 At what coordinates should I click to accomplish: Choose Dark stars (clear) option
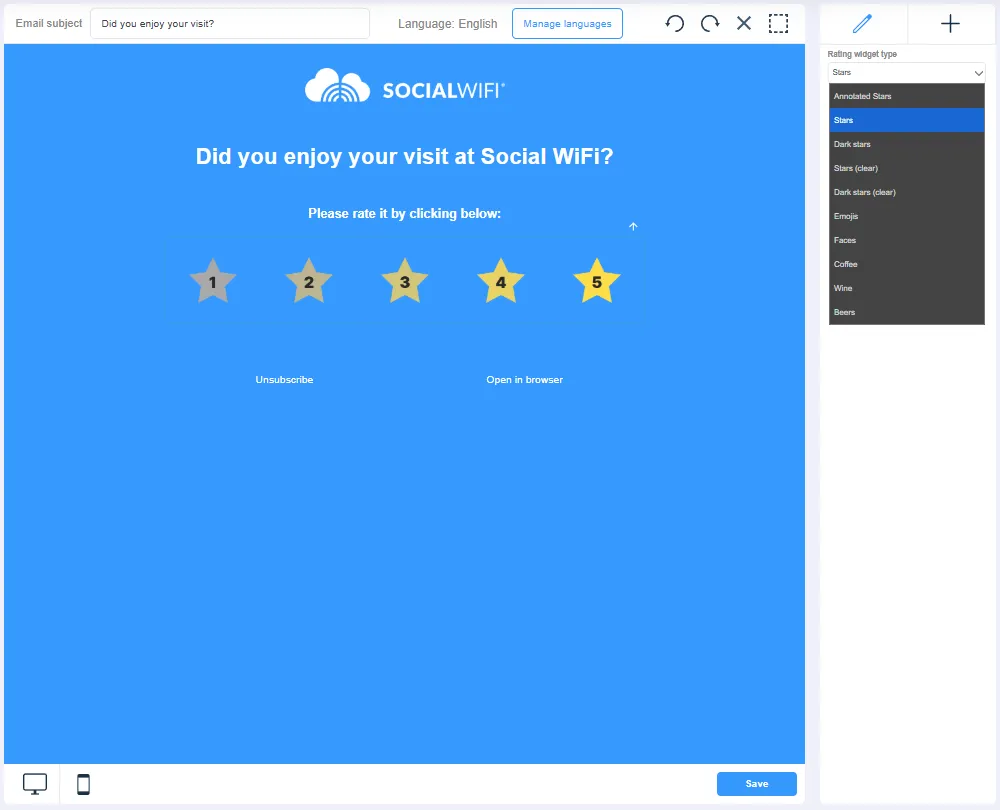pyautogui.click(x=906, y=193)
